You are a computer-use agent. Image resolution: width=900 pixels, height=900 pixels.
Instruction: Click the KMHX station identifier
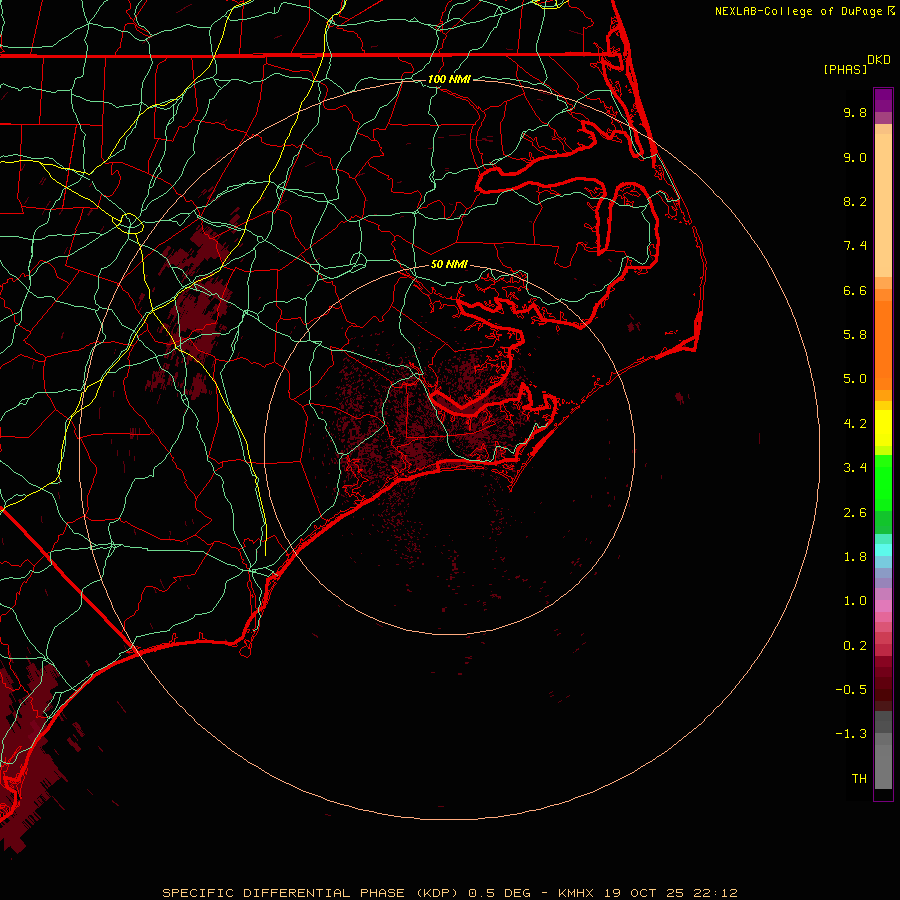[576, 893]
